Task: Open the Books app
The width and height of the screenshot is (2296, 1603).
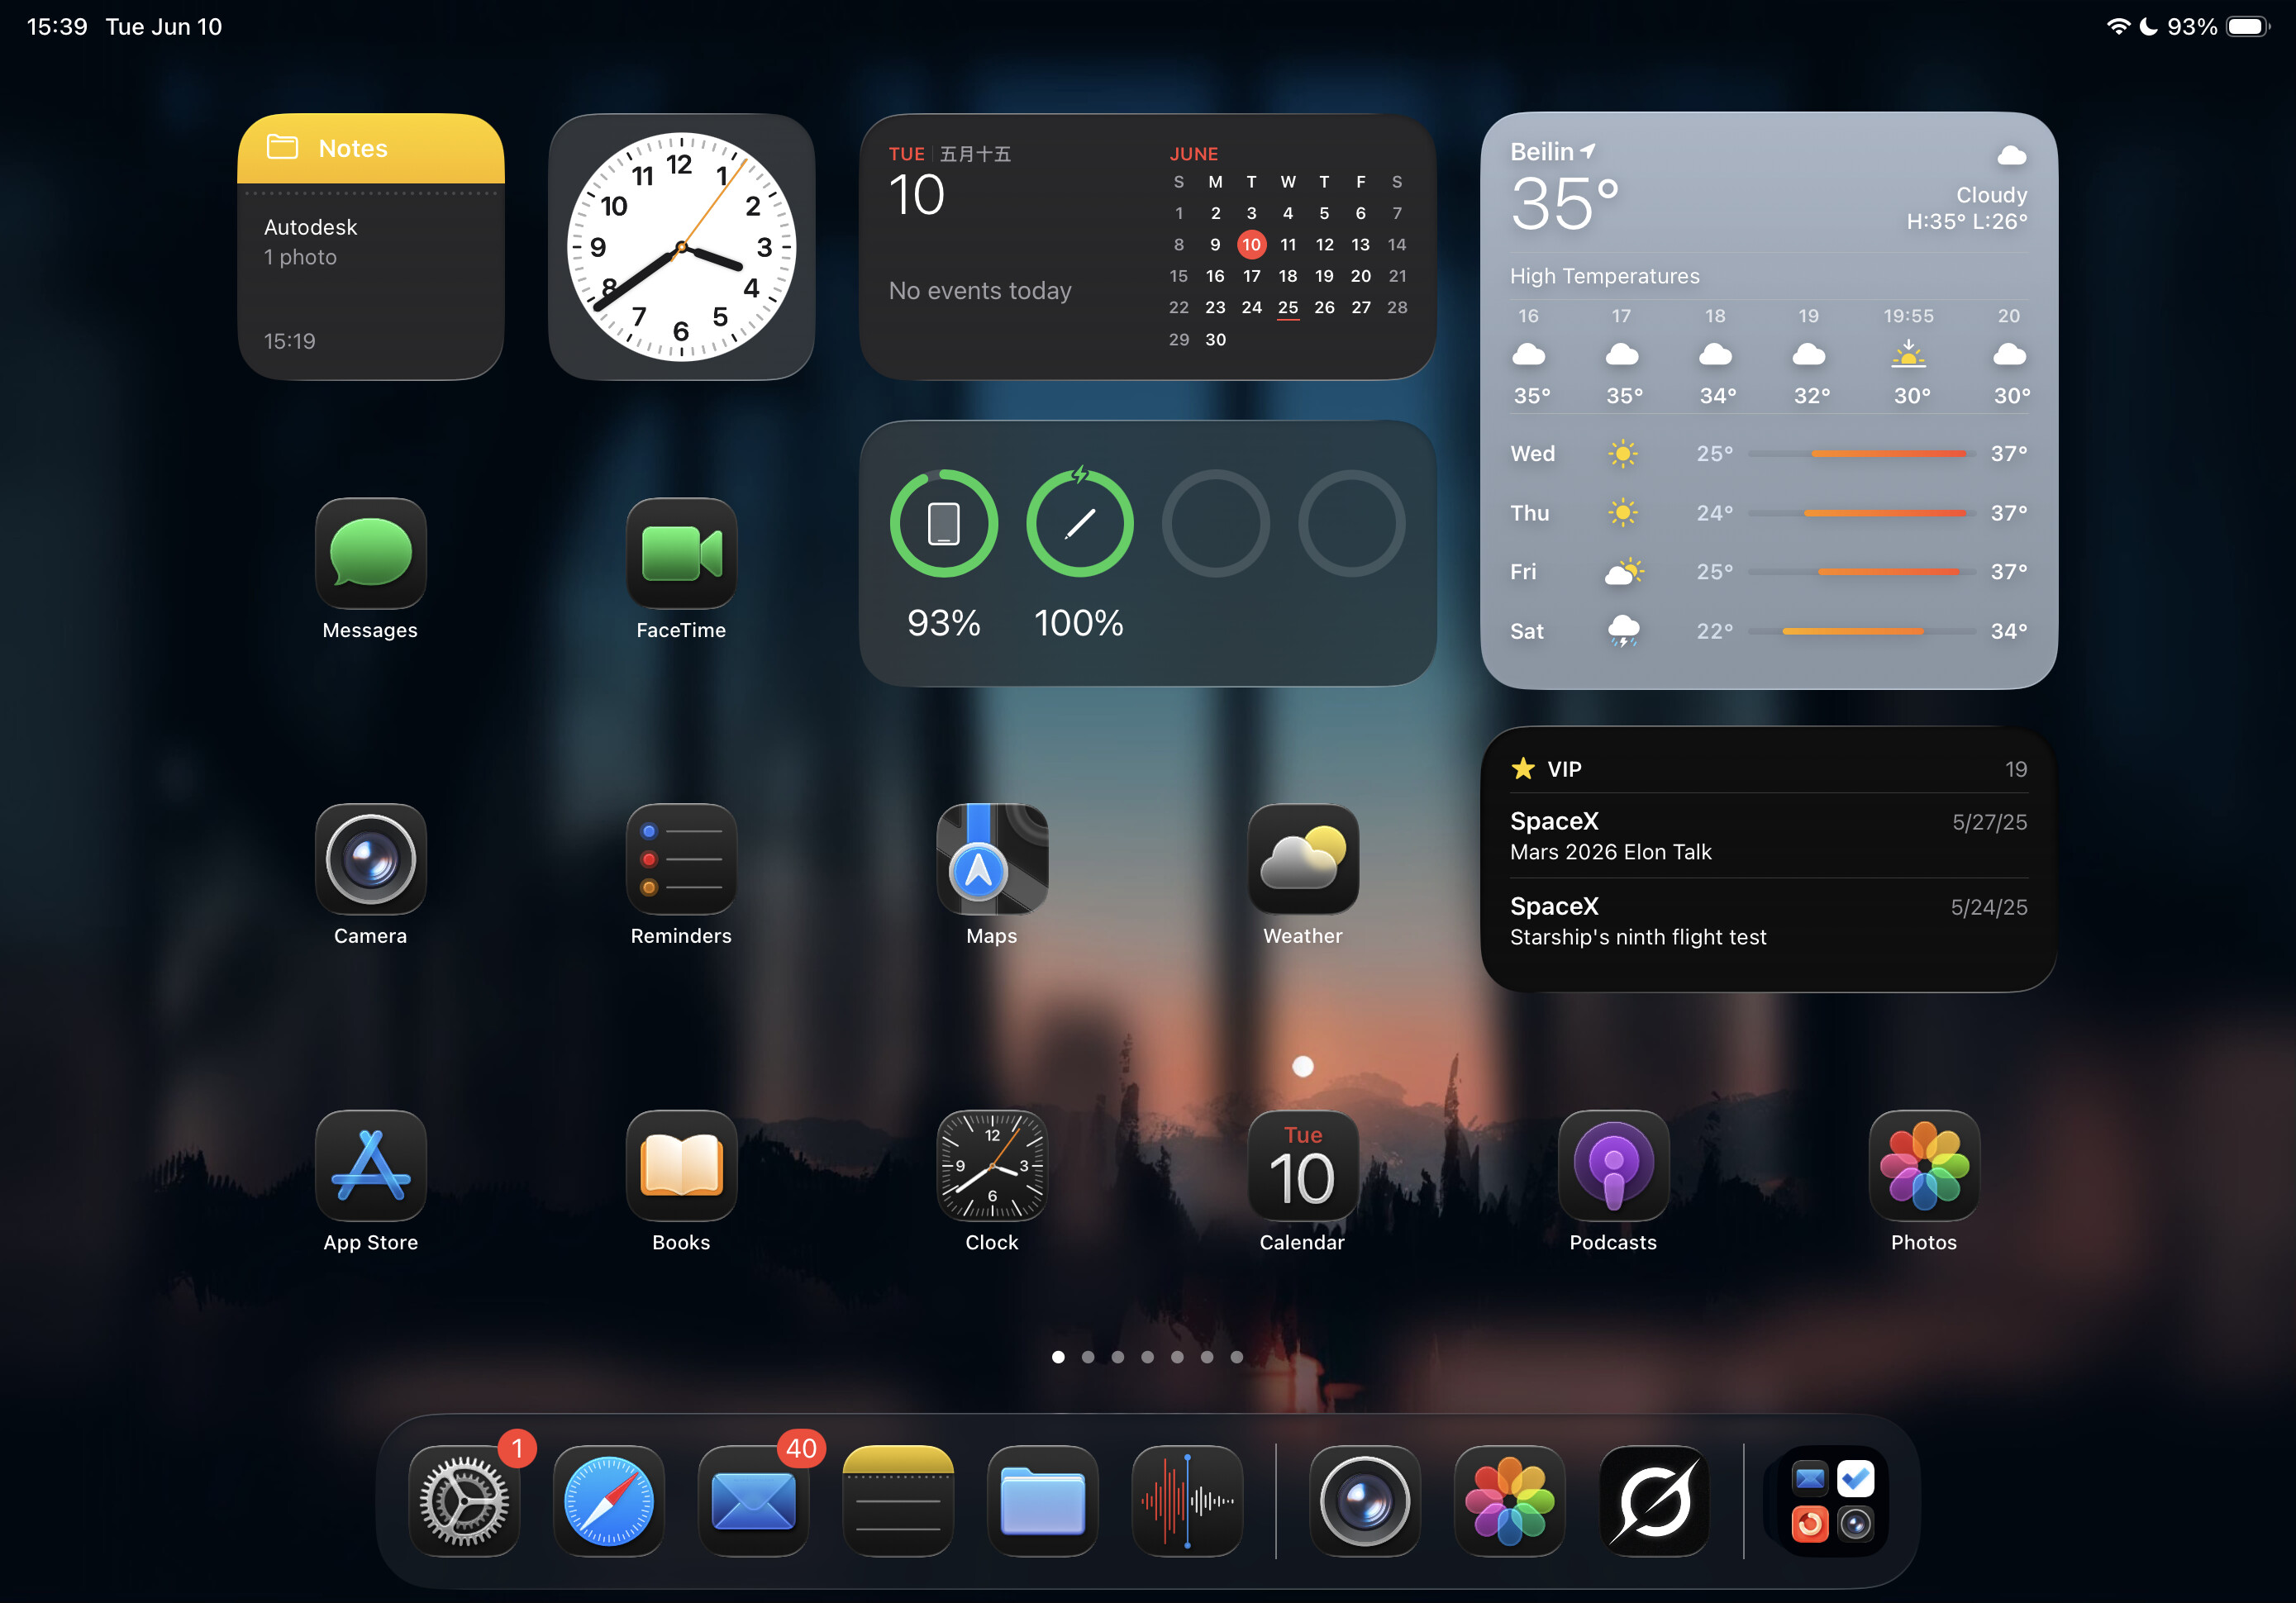Action: tap(681, 1165)
